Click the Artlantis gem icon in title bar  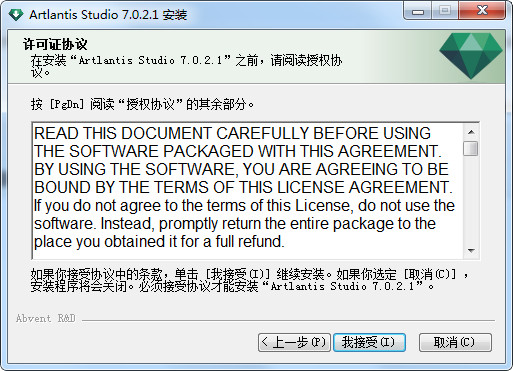point(16,15)
